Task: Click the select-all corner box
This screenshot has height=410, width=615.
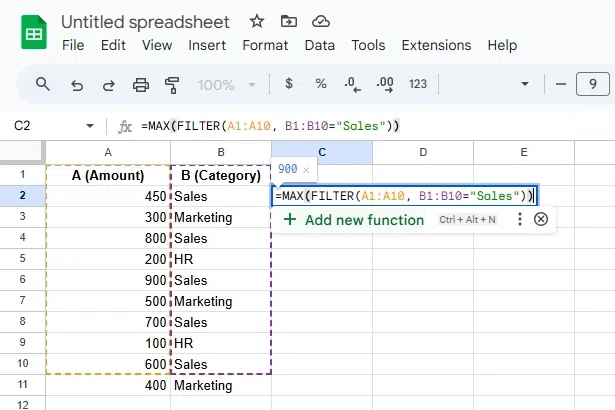Action: pyautogui.click(x=22, y=152)
